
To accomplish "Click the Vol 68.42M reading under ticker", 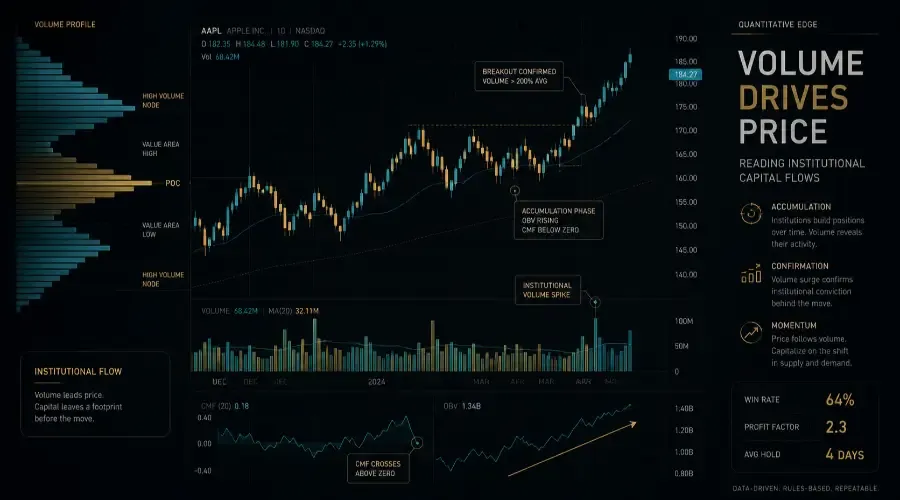I will (220, 57).
